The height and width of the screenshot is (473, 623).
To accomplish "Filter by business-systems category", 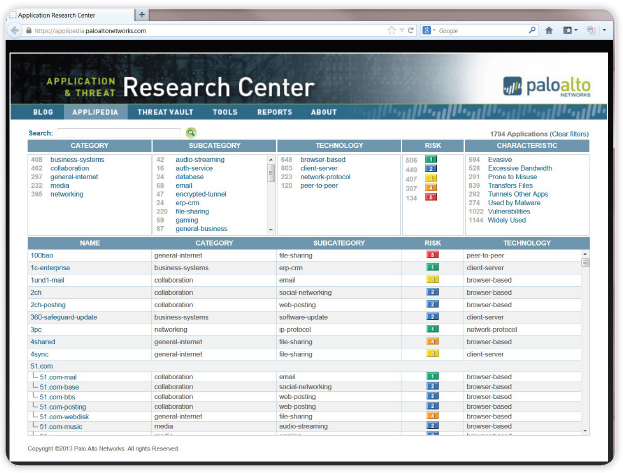I will [77, 159].
